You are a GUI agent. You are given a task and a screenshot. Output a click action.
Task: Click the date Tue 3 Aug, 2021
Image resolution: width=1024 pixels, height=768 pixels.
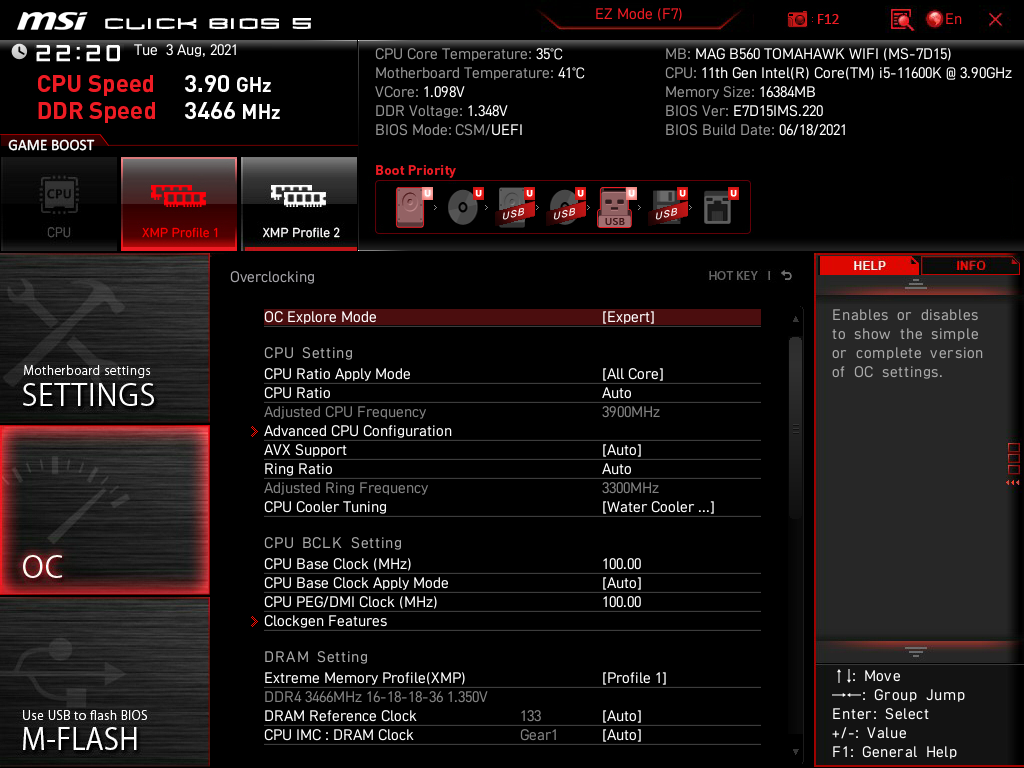pos(185,50)
